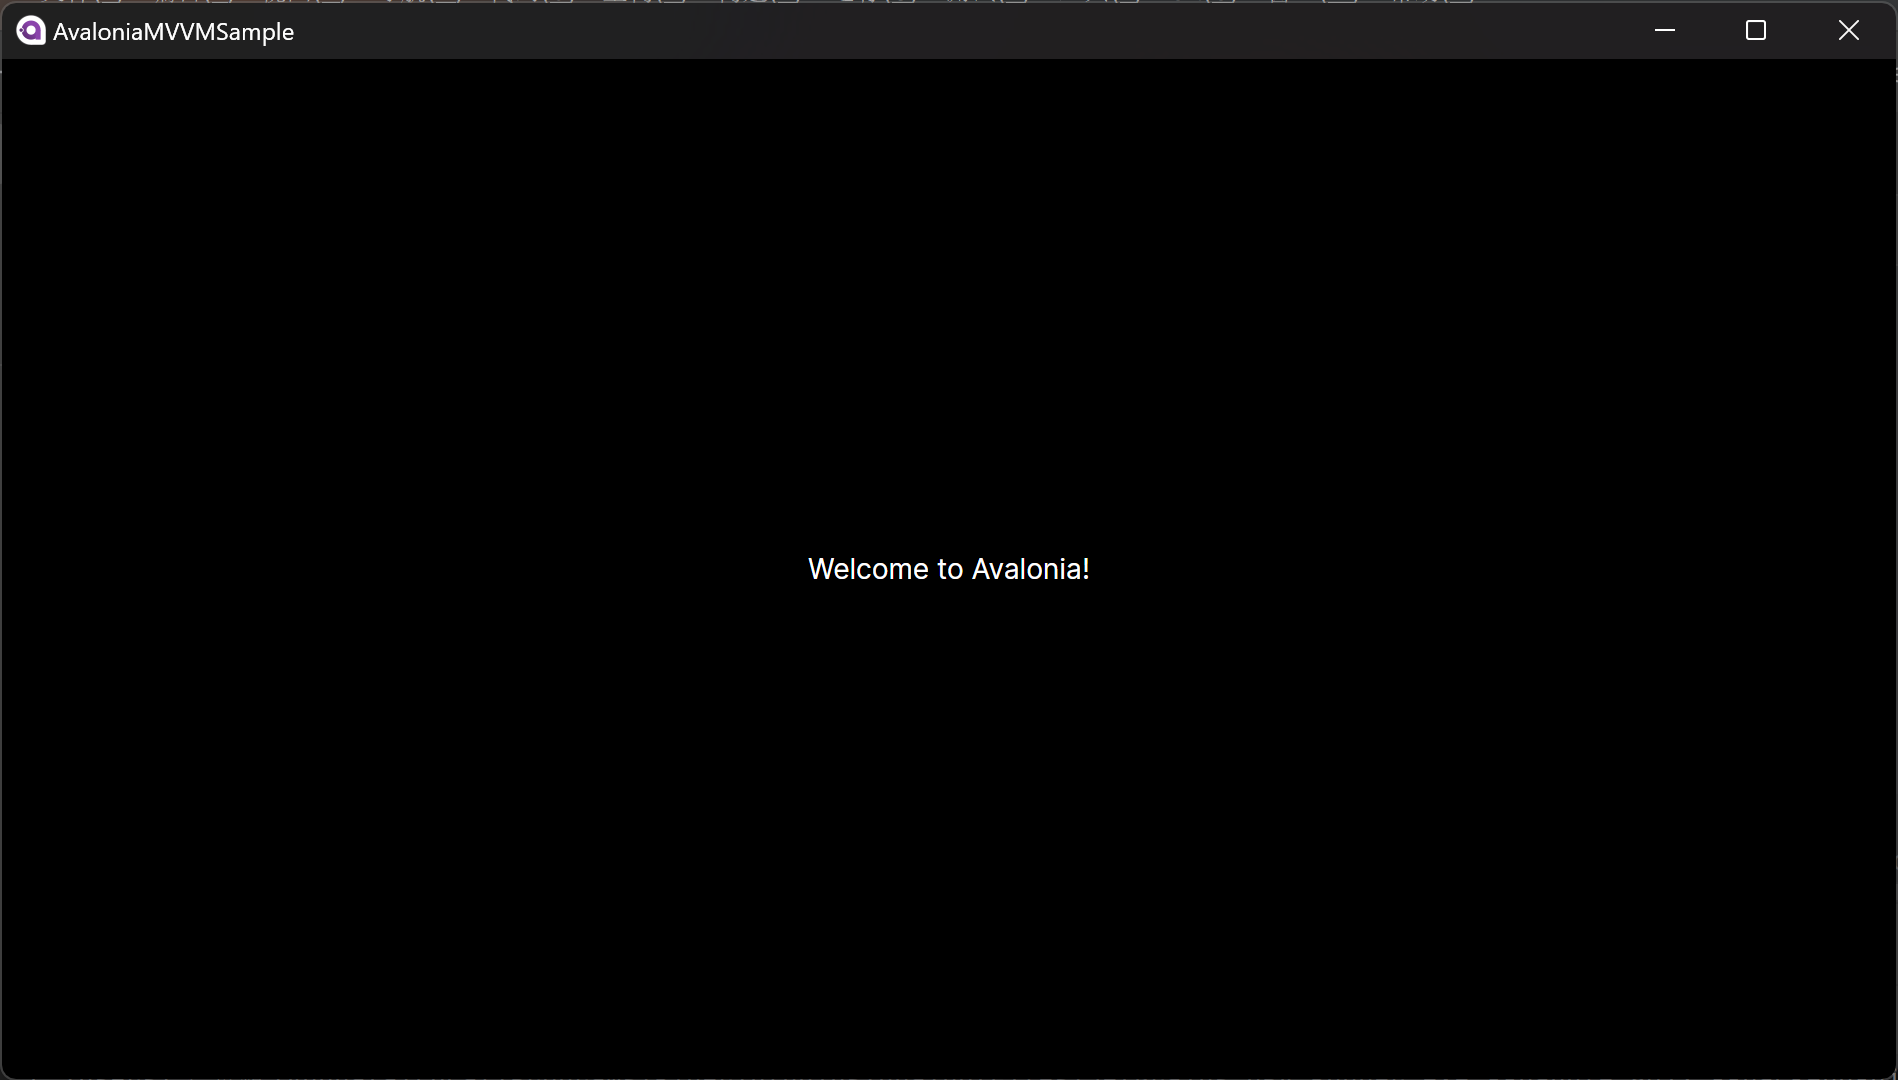Image resolution: width=1898 pixels, height=1080 pixels.
Task: Minimize the AvaloniaMVVMSample window
Action: pyautogui.click(x=1665, y=31)
